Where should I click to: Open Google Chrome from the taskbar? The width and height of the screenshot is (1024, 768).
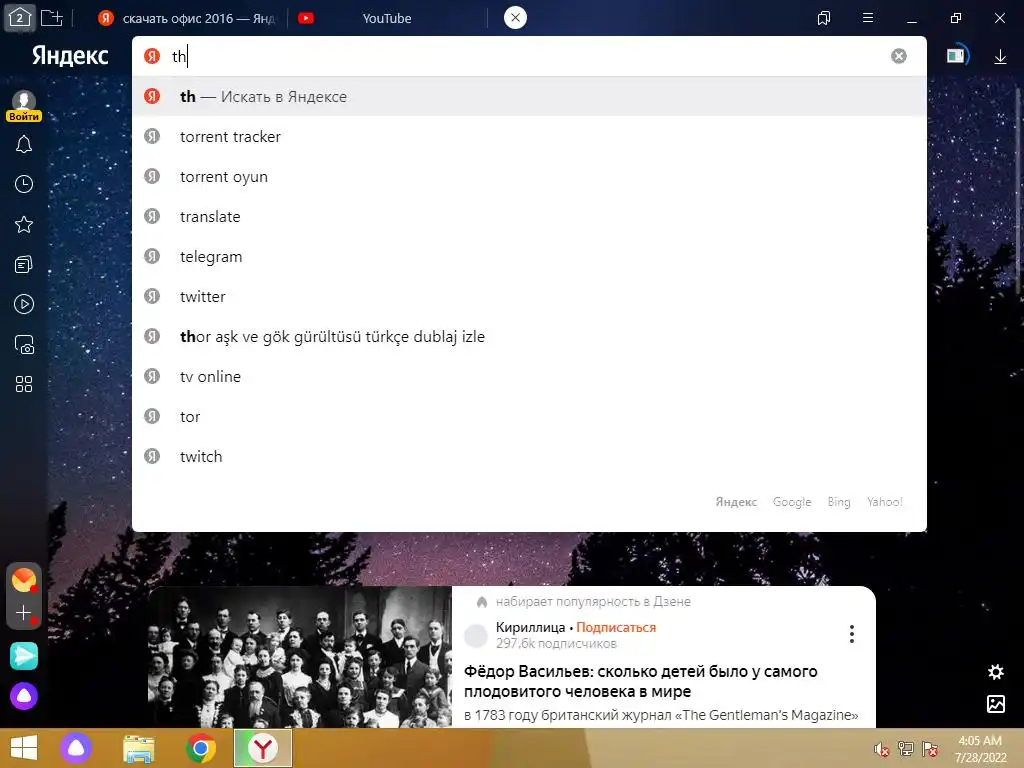(201, 748)
